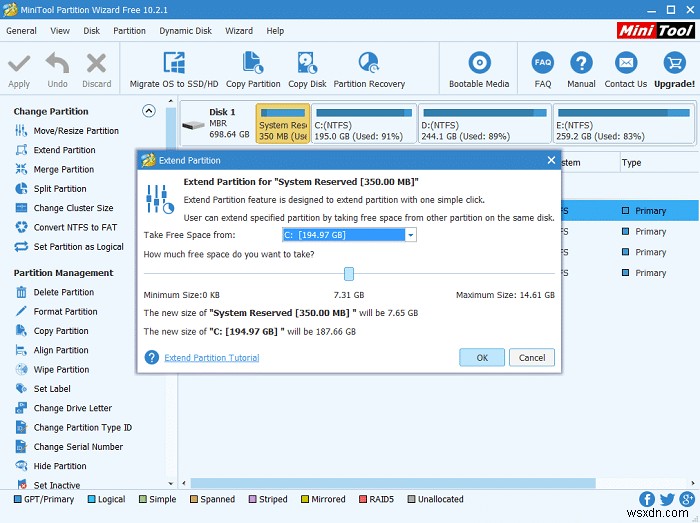This screenshot has width=700, height=523.
Task: Open the Extend Partition Tutorial link
Action: point(212,358)
